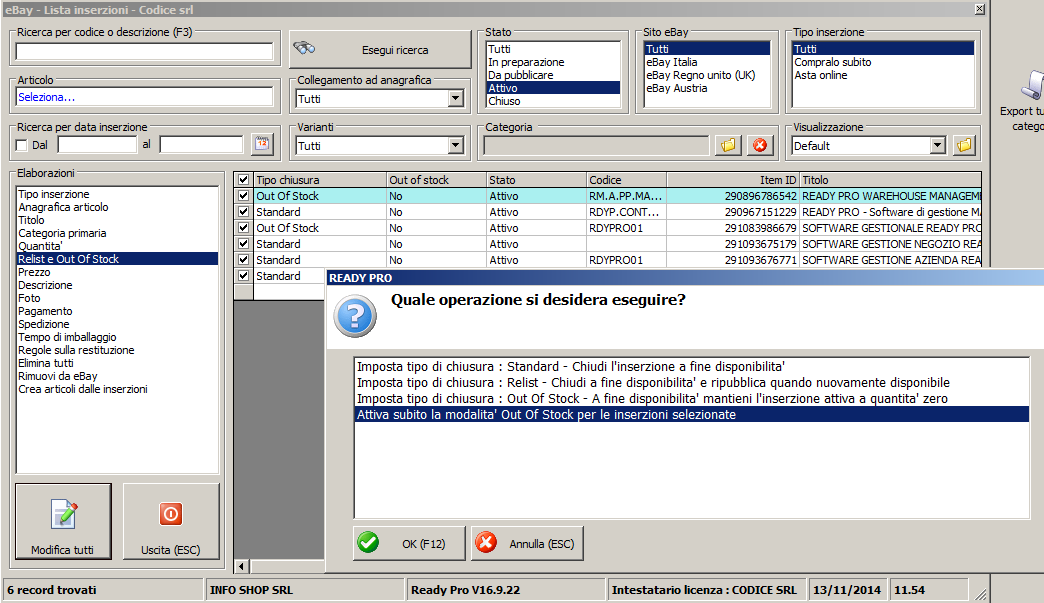1044x603 pixels.
Task: Select 'Asta online' in Tipo inserzione
Action: 820,75
